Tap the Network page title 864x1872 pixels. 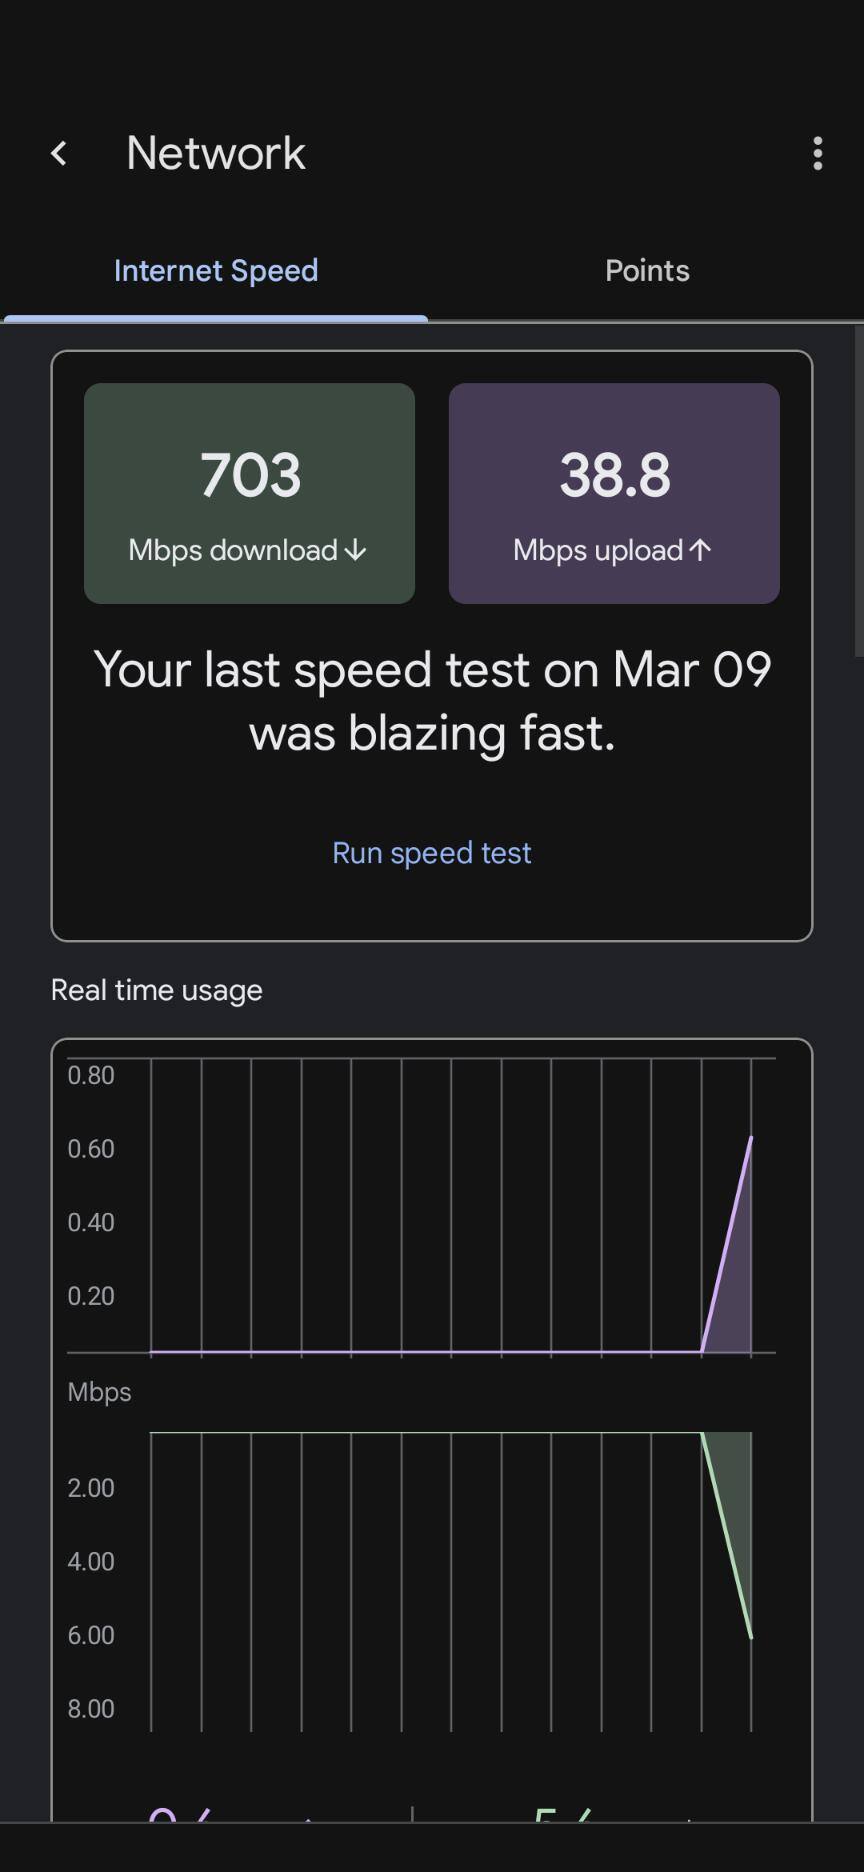216,153
